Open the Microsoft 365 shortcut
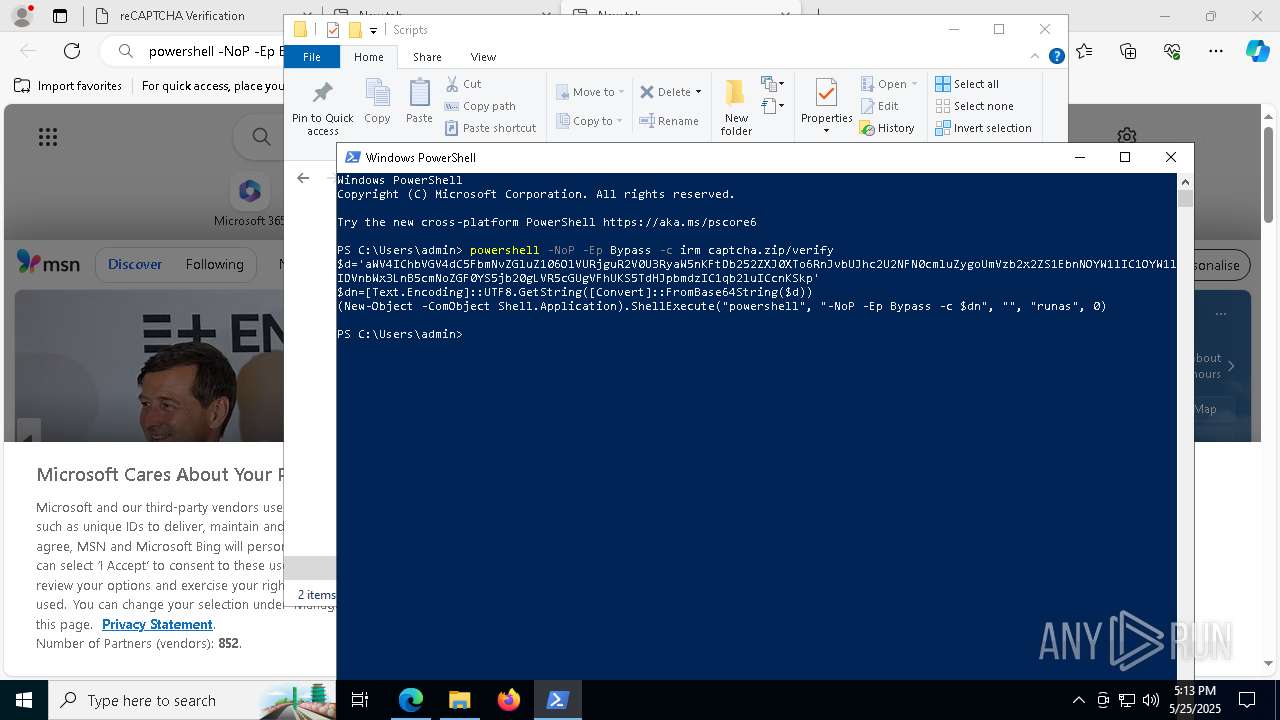Viewport: 1280px width, 720px height. coord(250,199)
